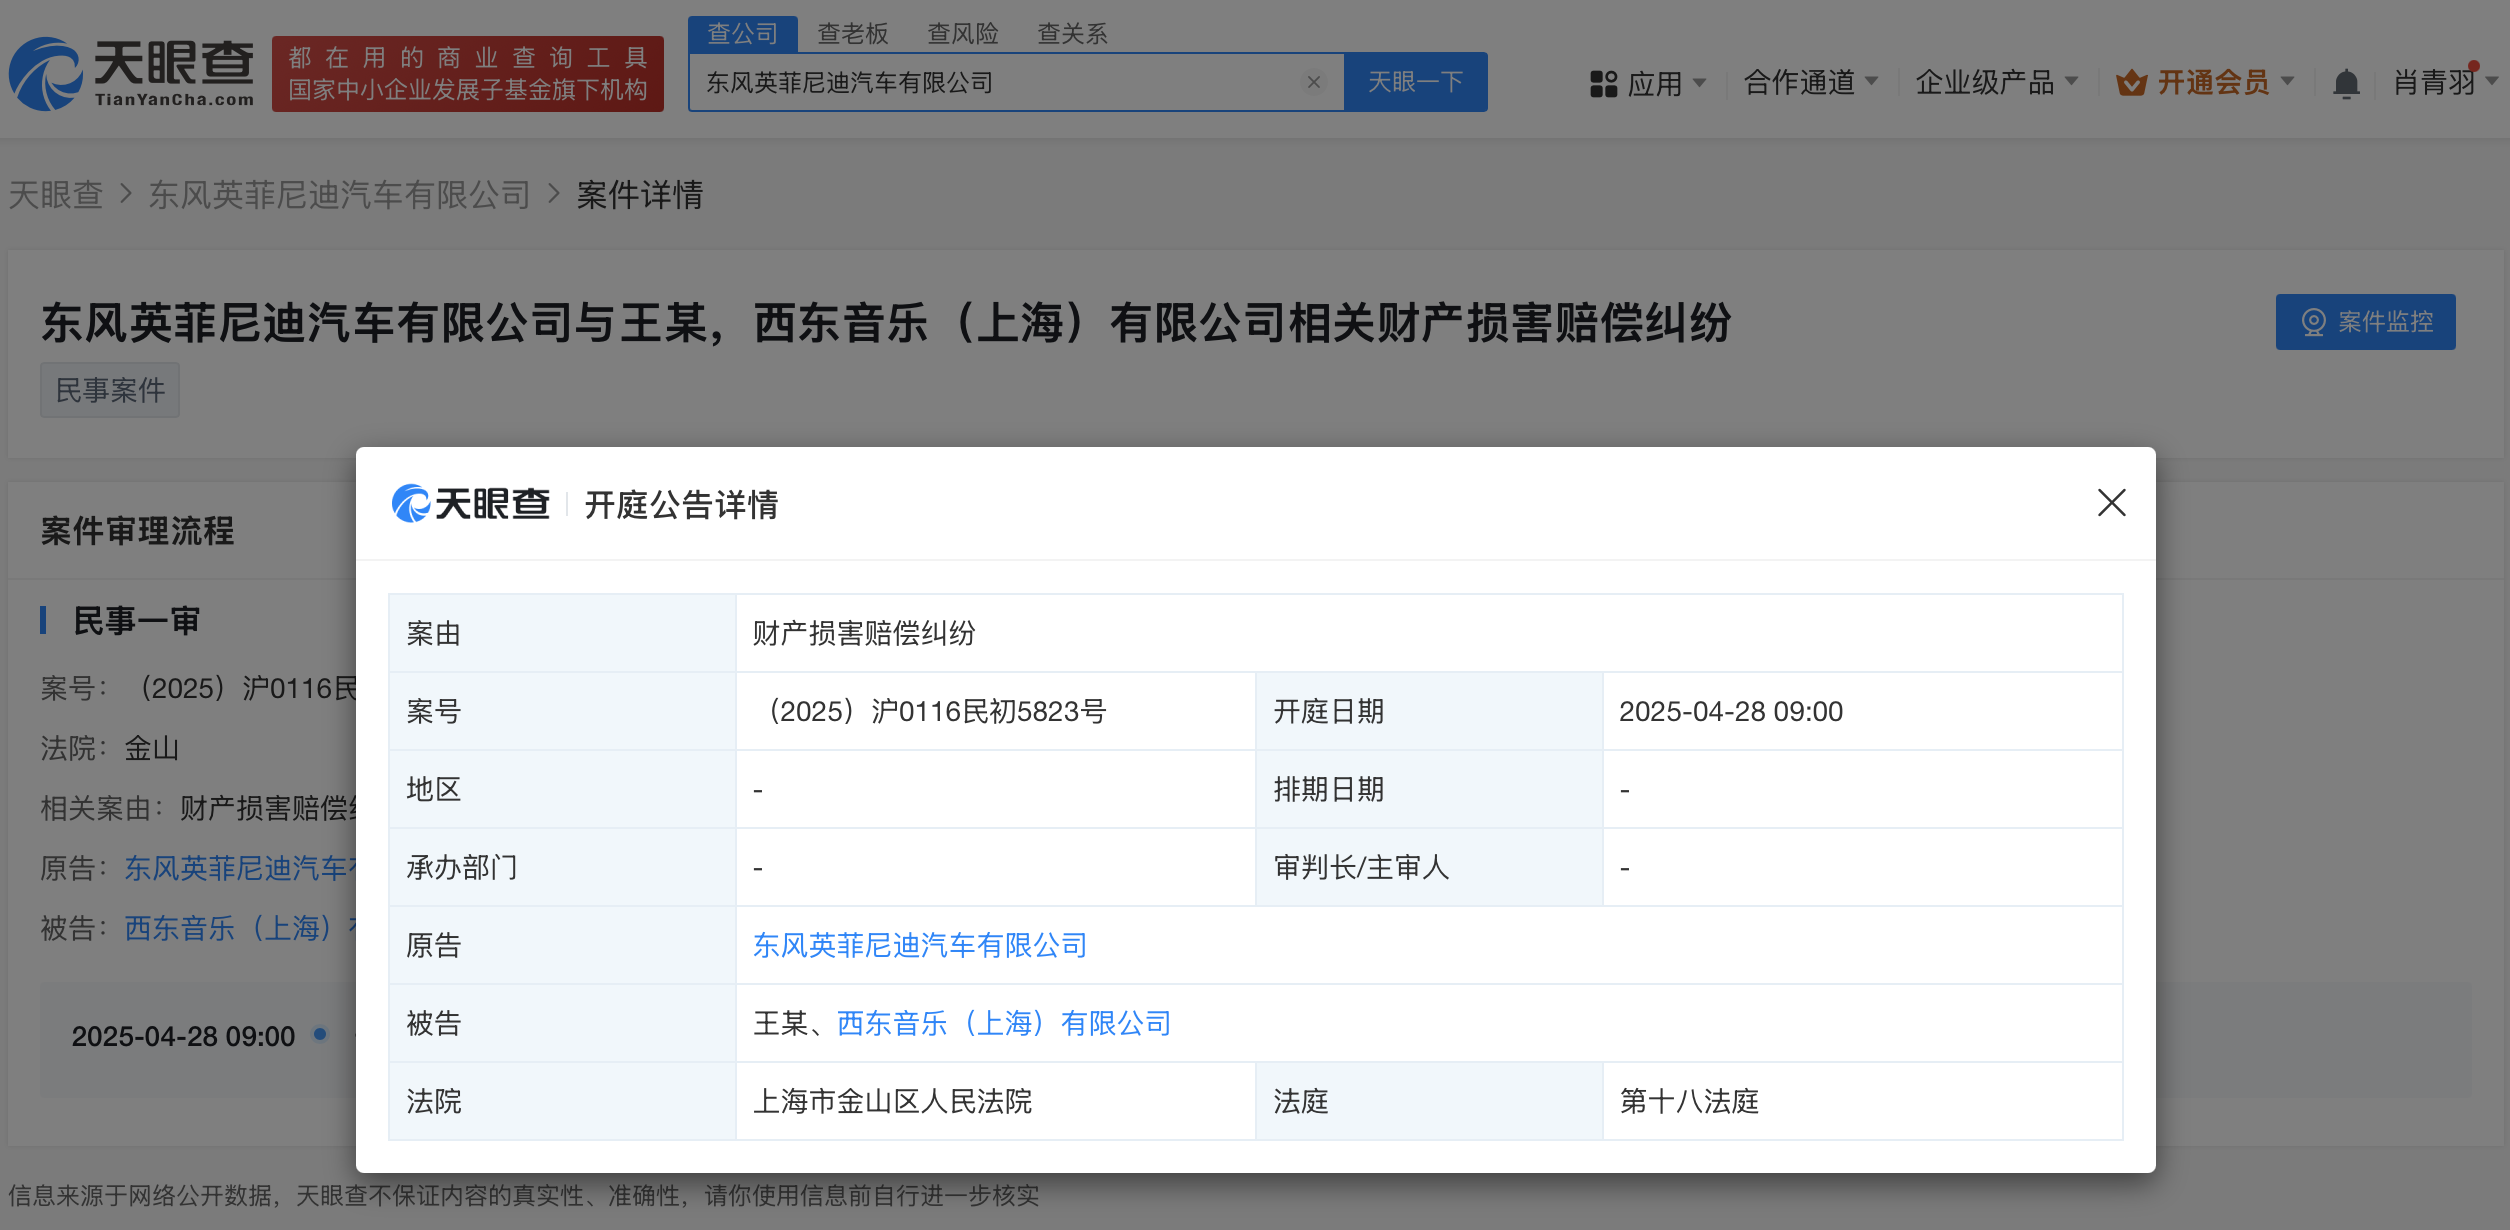The image size is (2510, 1230).
Task: Click the 天眼查 logo in dialog header
Action: [471, 504]
